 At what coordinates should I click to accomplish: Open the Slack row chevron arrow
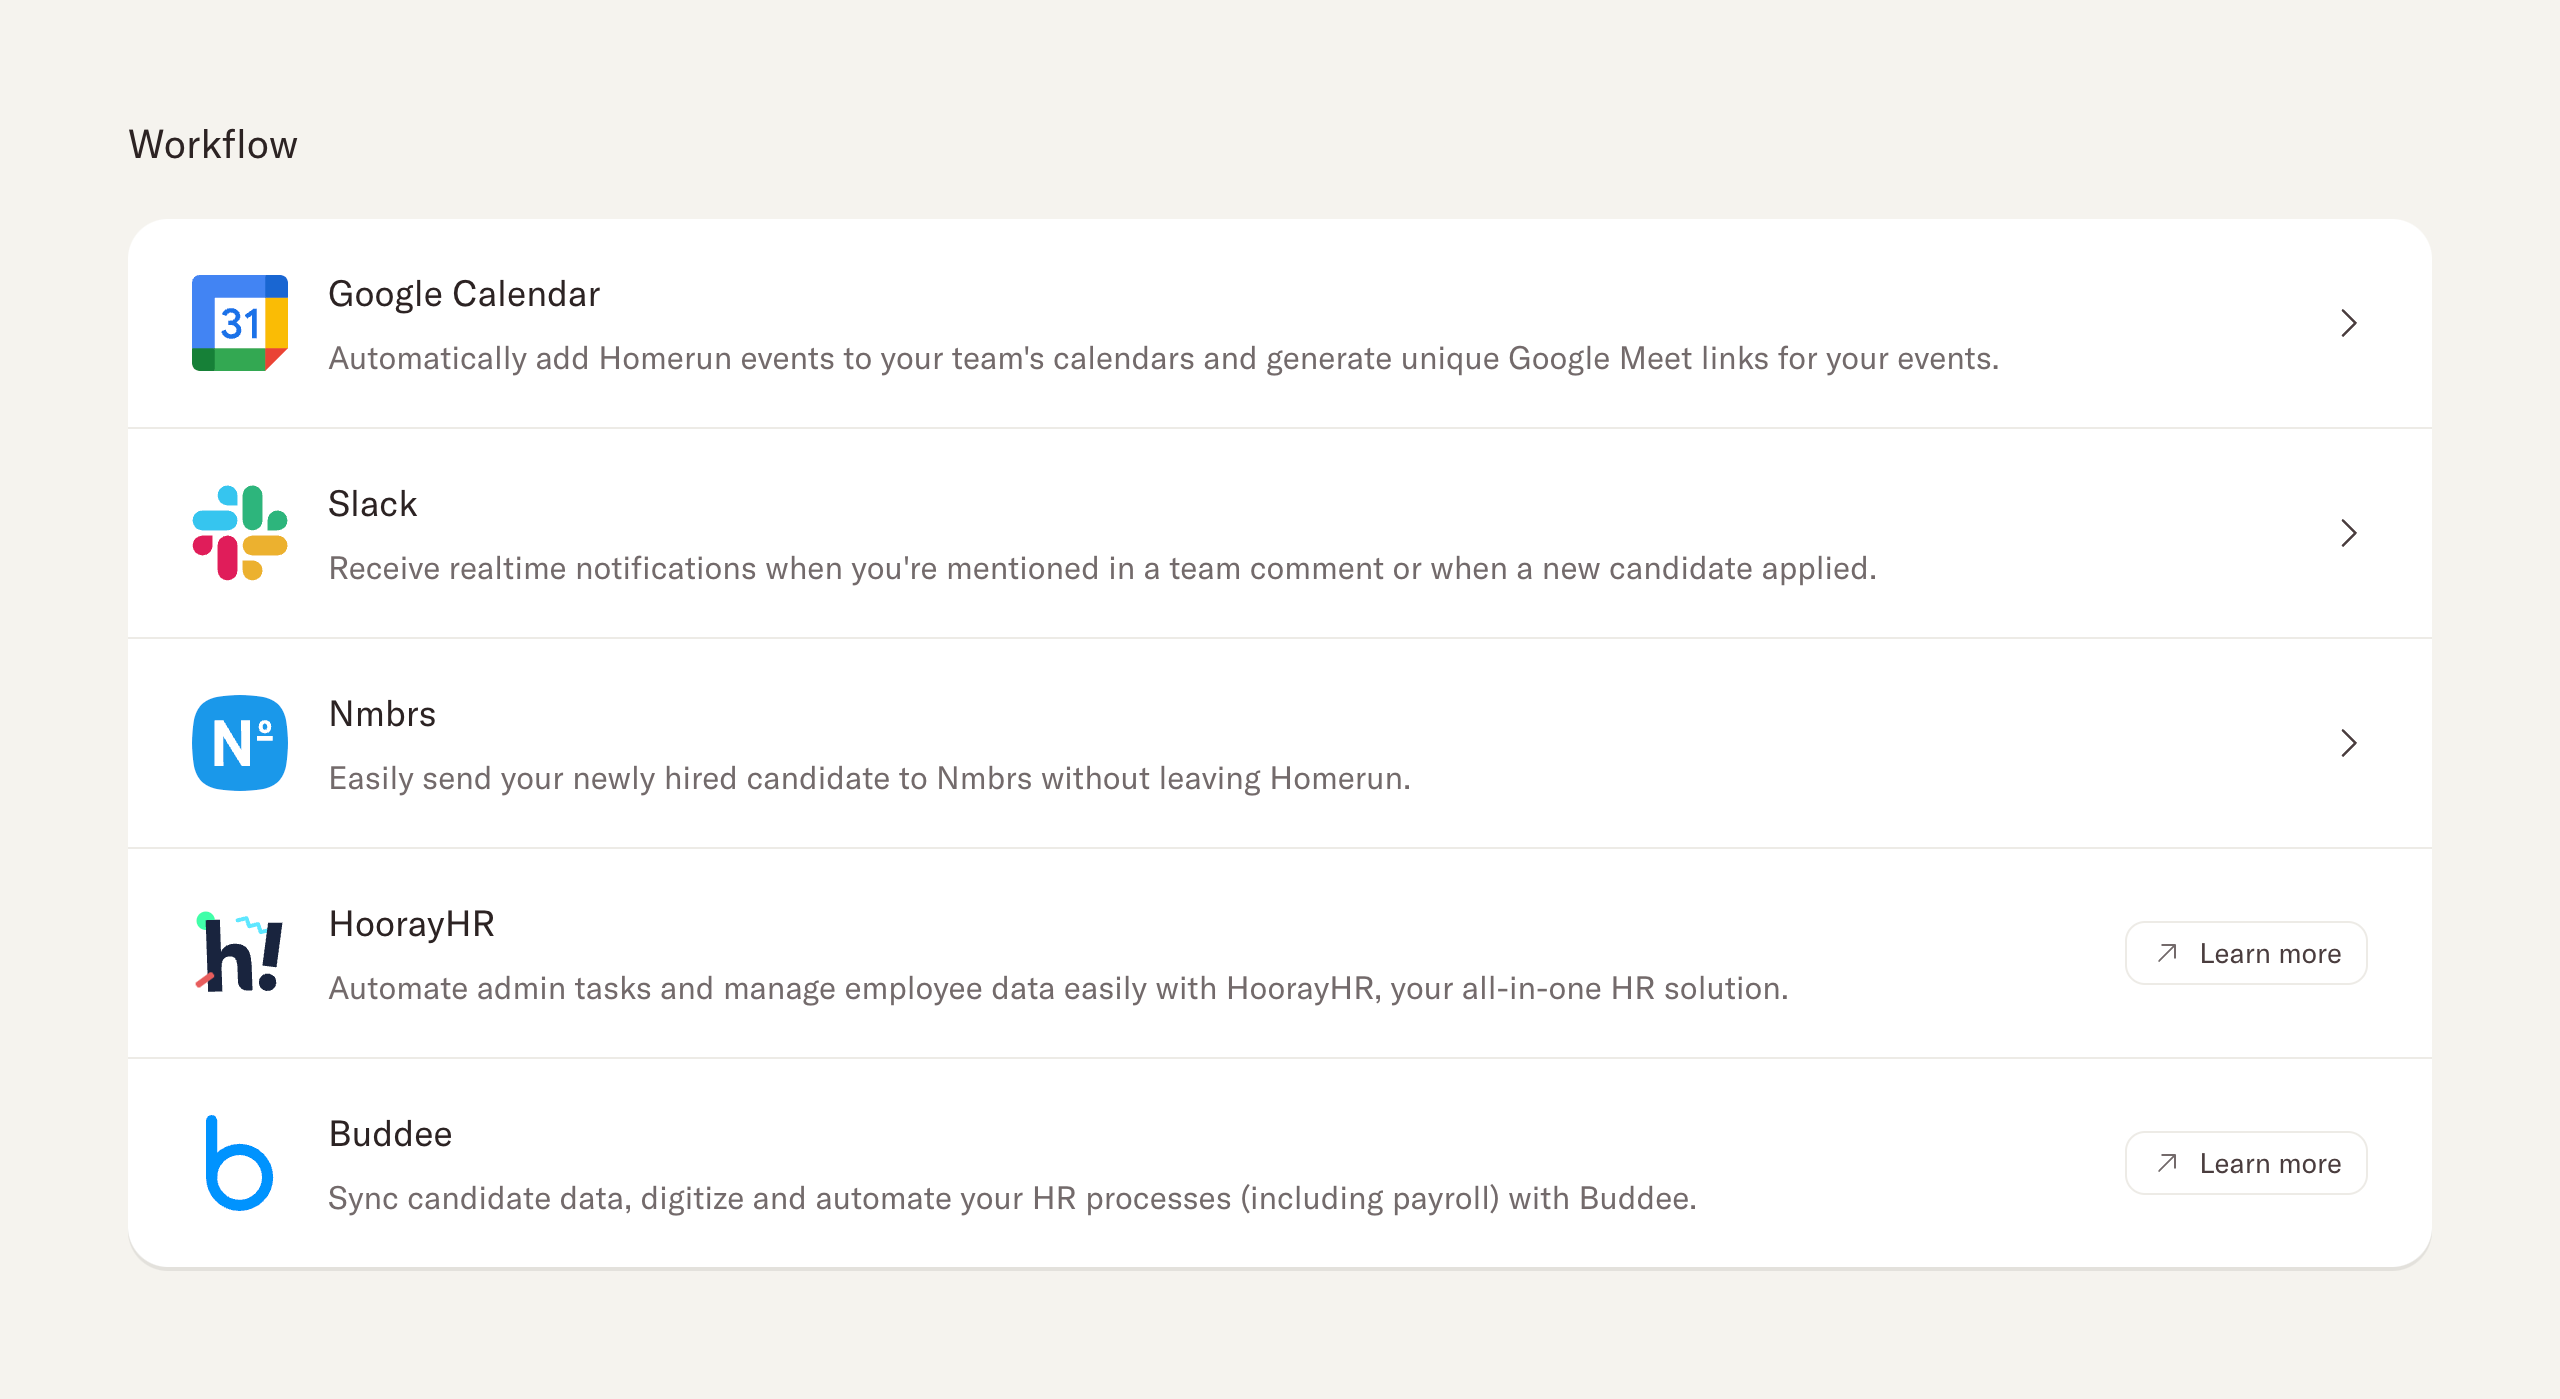click(x=2349, y=533)
